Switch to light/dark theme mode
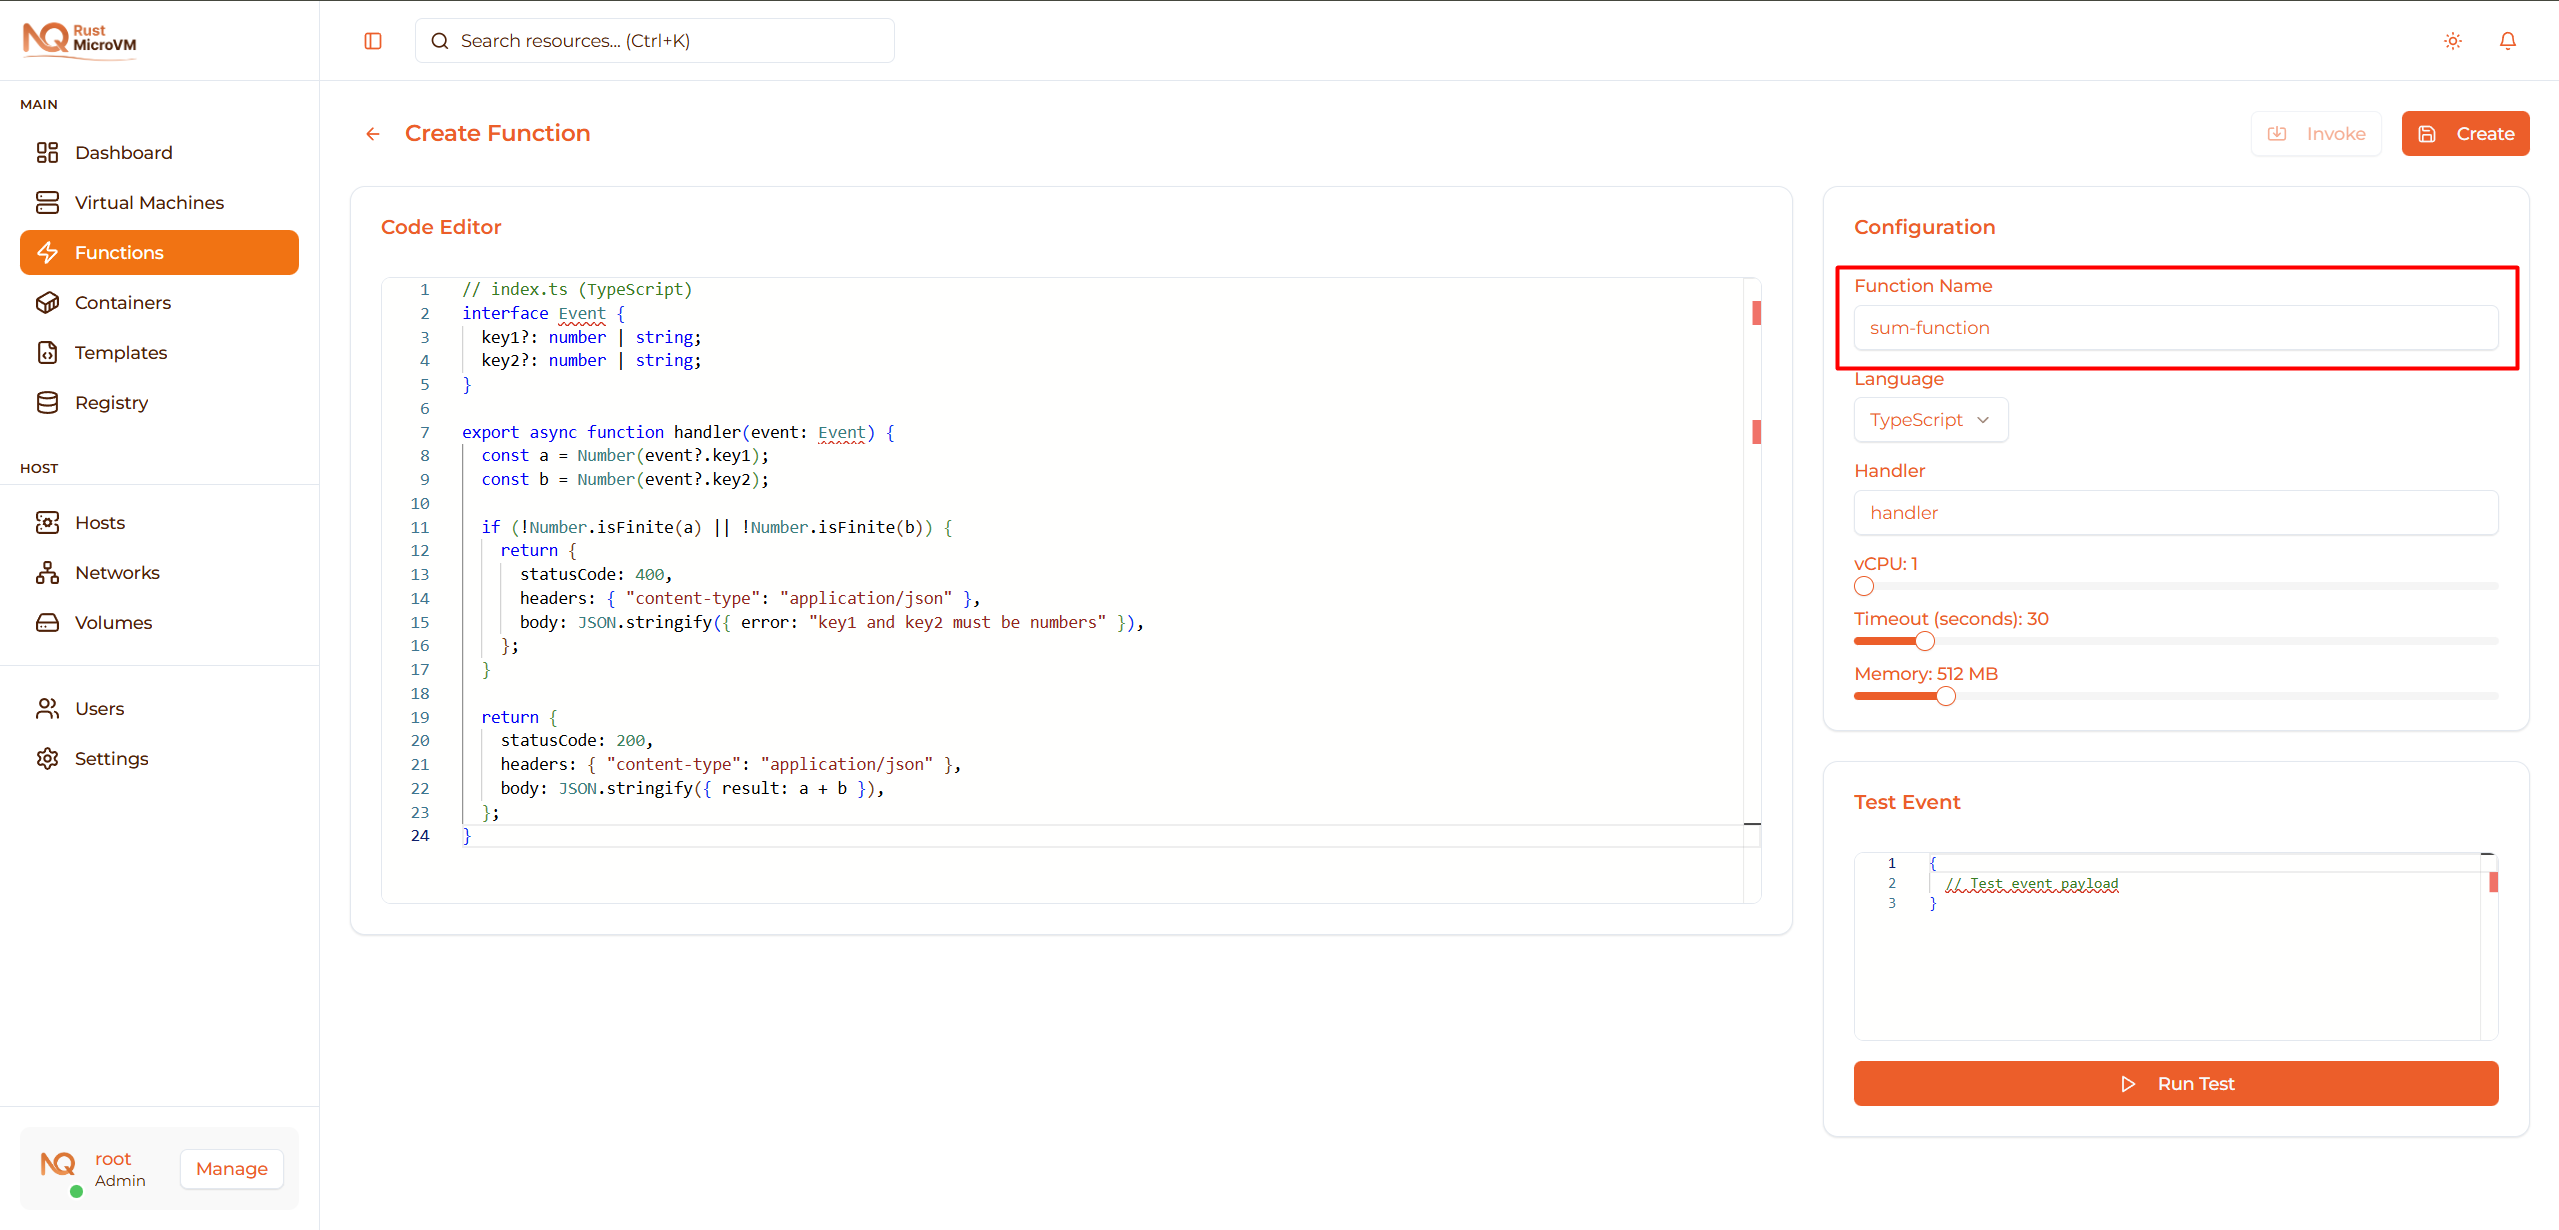Screen dimensions: 2559x1230 coord(2452,41)
